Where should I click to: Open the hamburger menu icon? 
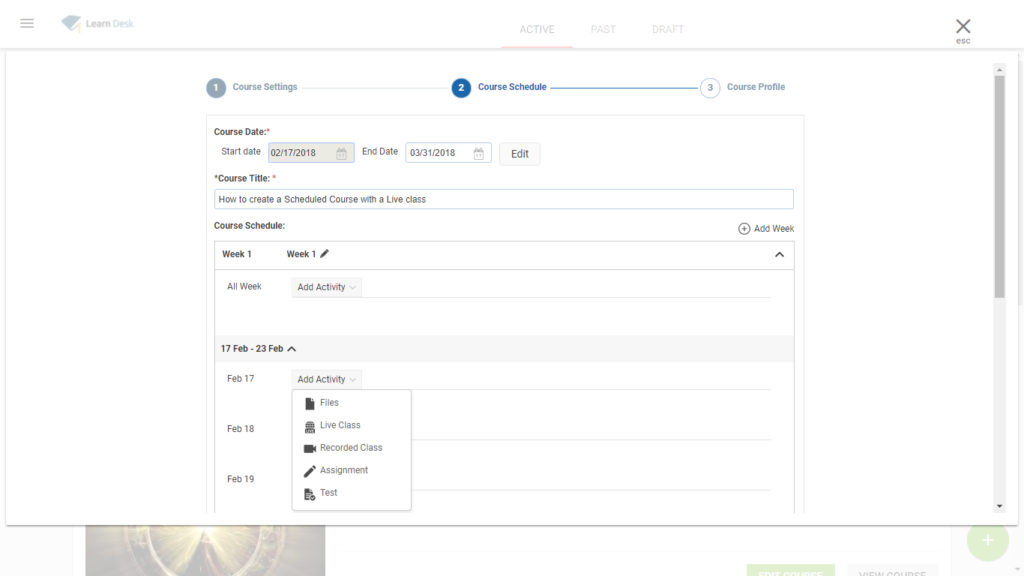pos(27,23)
